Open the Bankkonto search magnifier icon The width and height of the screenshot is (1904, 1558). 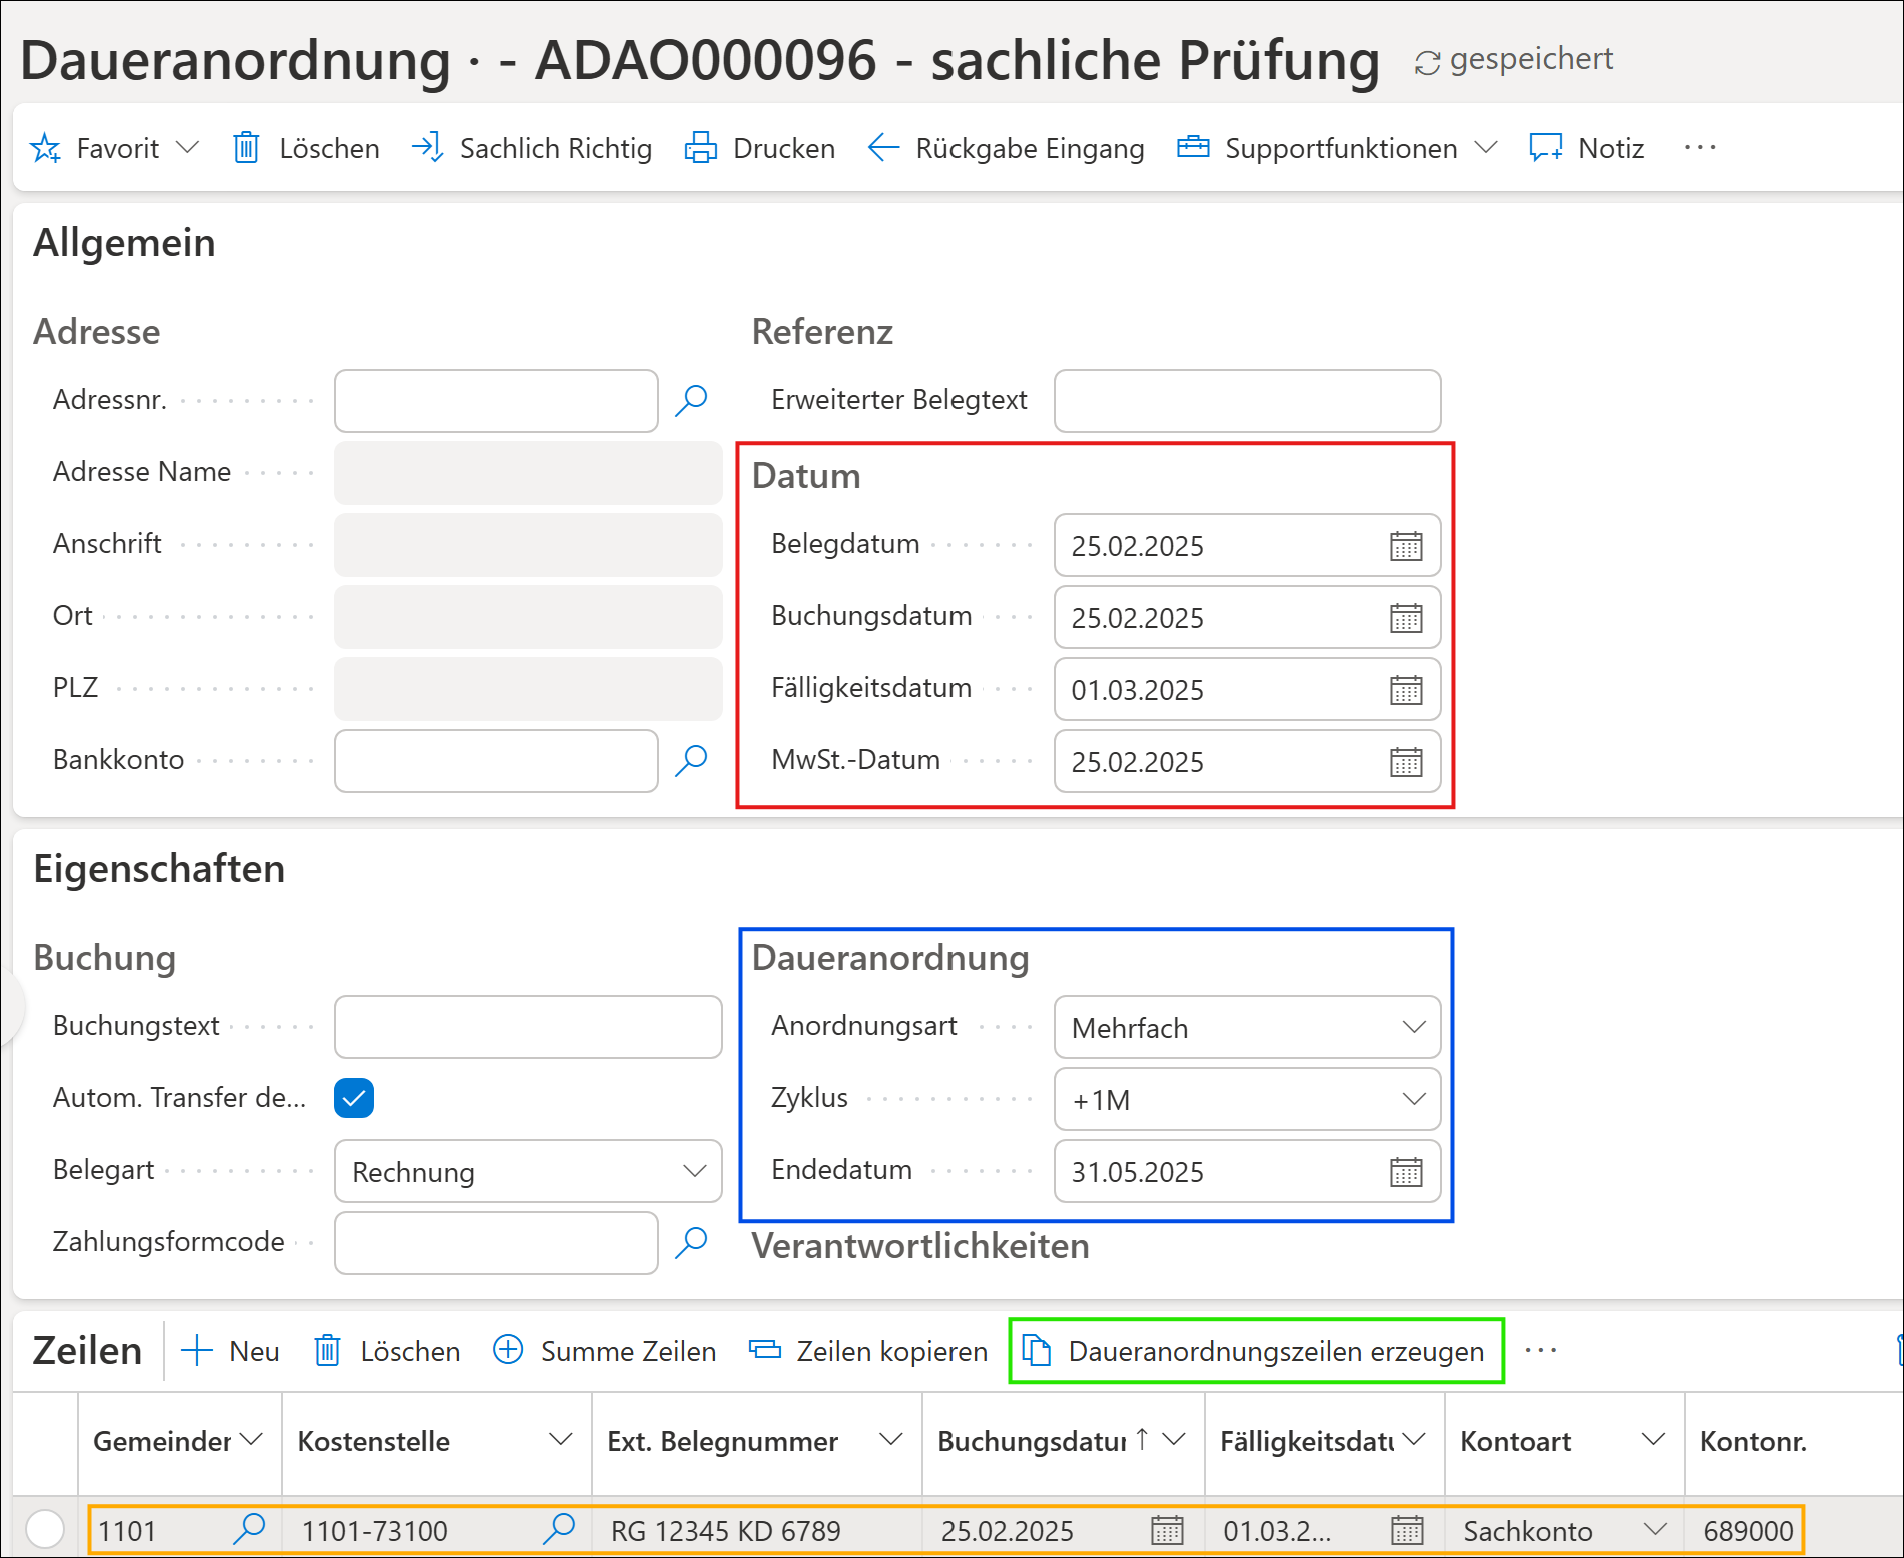[x=691, y=760]
